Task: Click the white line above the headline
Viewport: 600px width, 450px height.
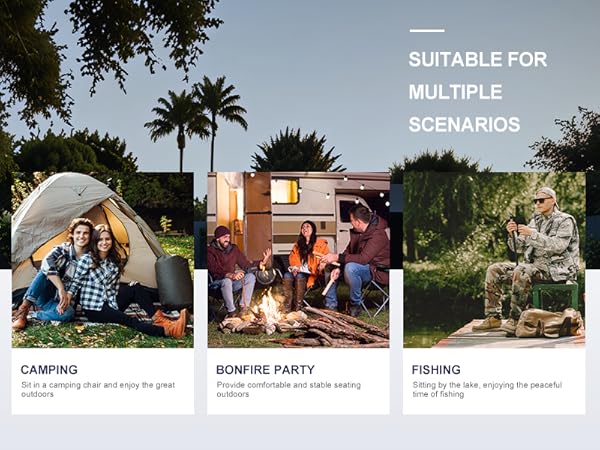Action: pos(427,30)
